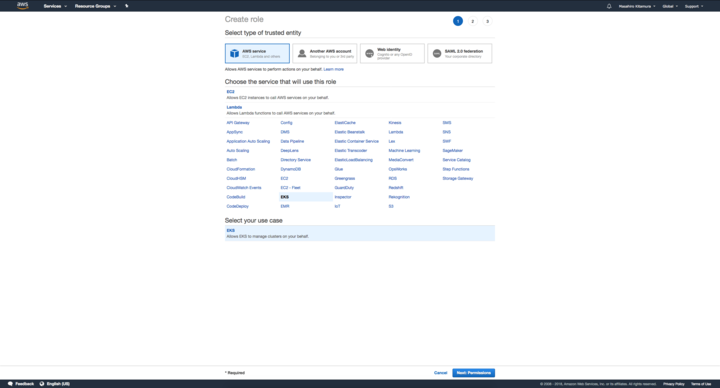Viewport: 720px width, 388px height.
Task: Choose EC2 - Fleet service
Action: coord(290,187)
